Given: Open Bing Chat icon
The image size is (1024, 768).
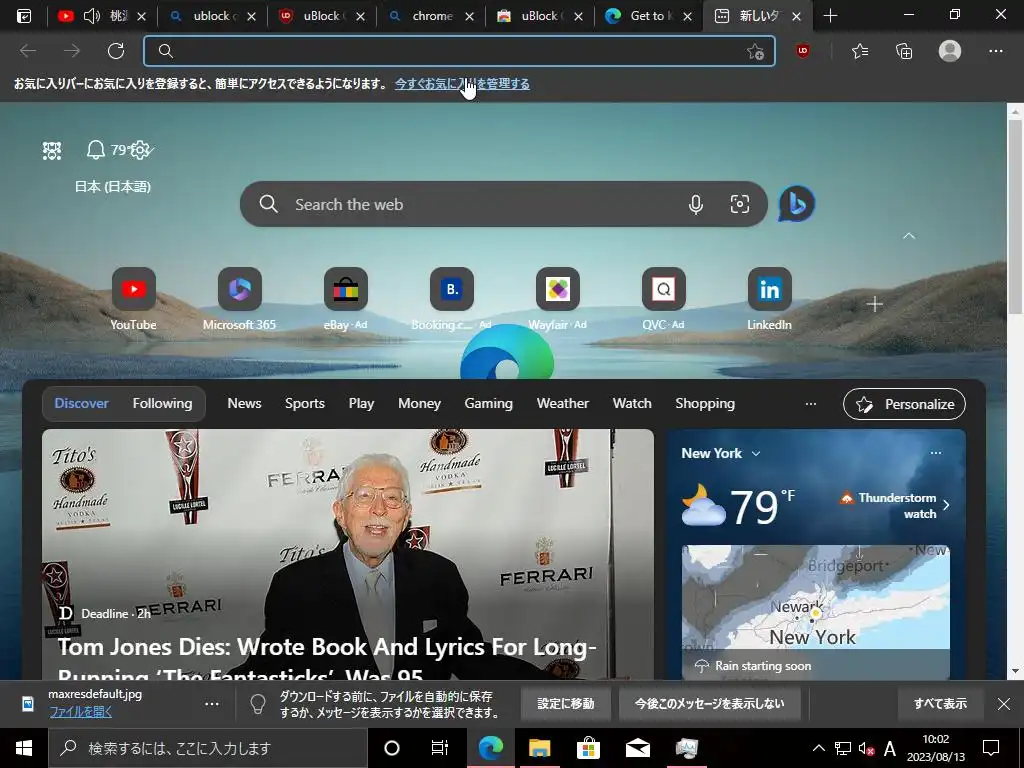Looking at the screenshot, I should pos(797,204).
